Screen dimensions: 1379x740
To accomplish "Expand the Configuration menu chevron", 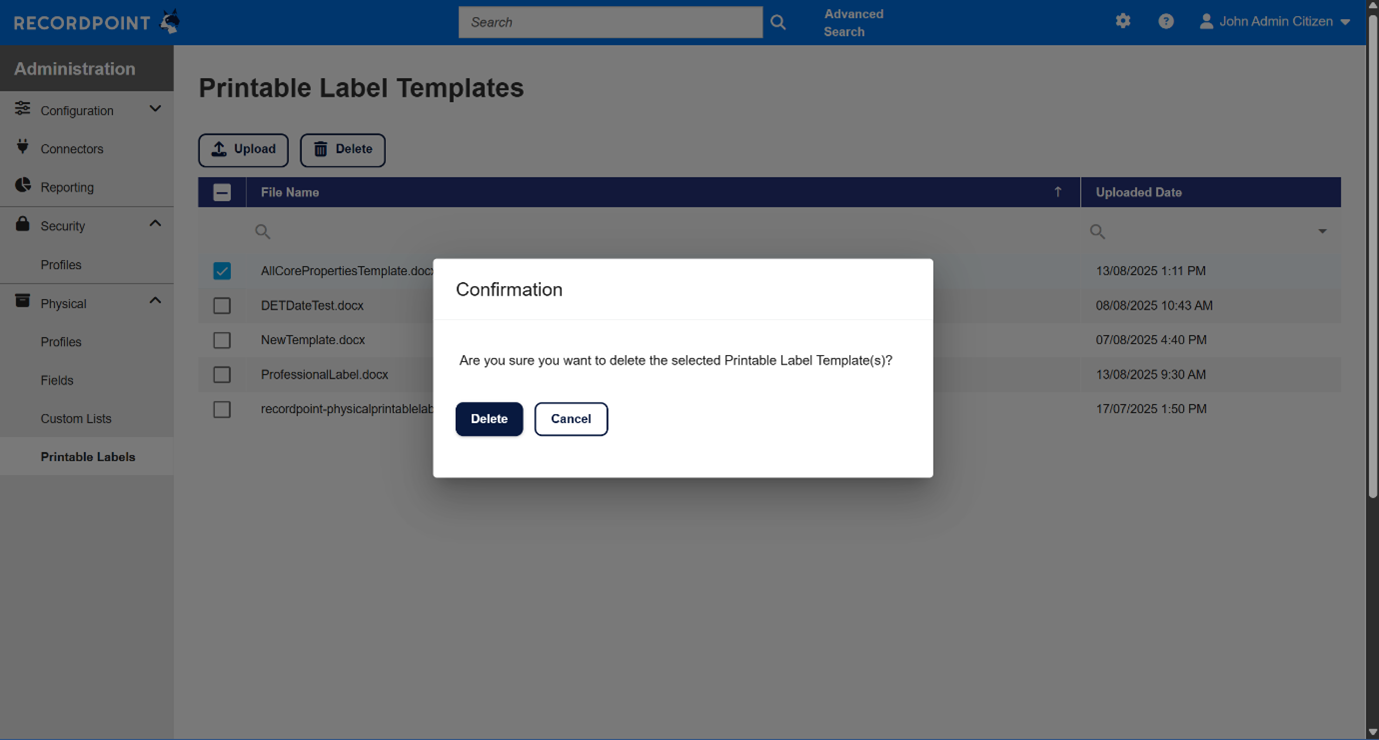I will pyautogui.click(x=155, y=109).
